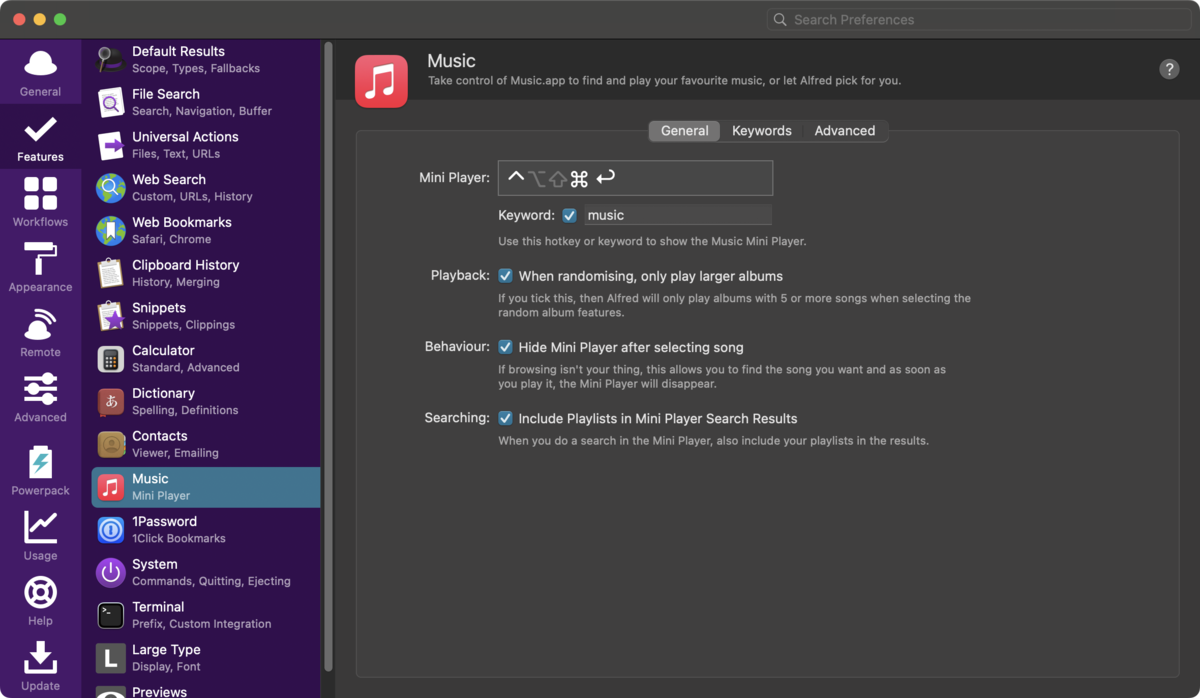Click the '1Click Bookmarks' subtitle
This screenshot has width=1200, height=698.
[179, 539]
